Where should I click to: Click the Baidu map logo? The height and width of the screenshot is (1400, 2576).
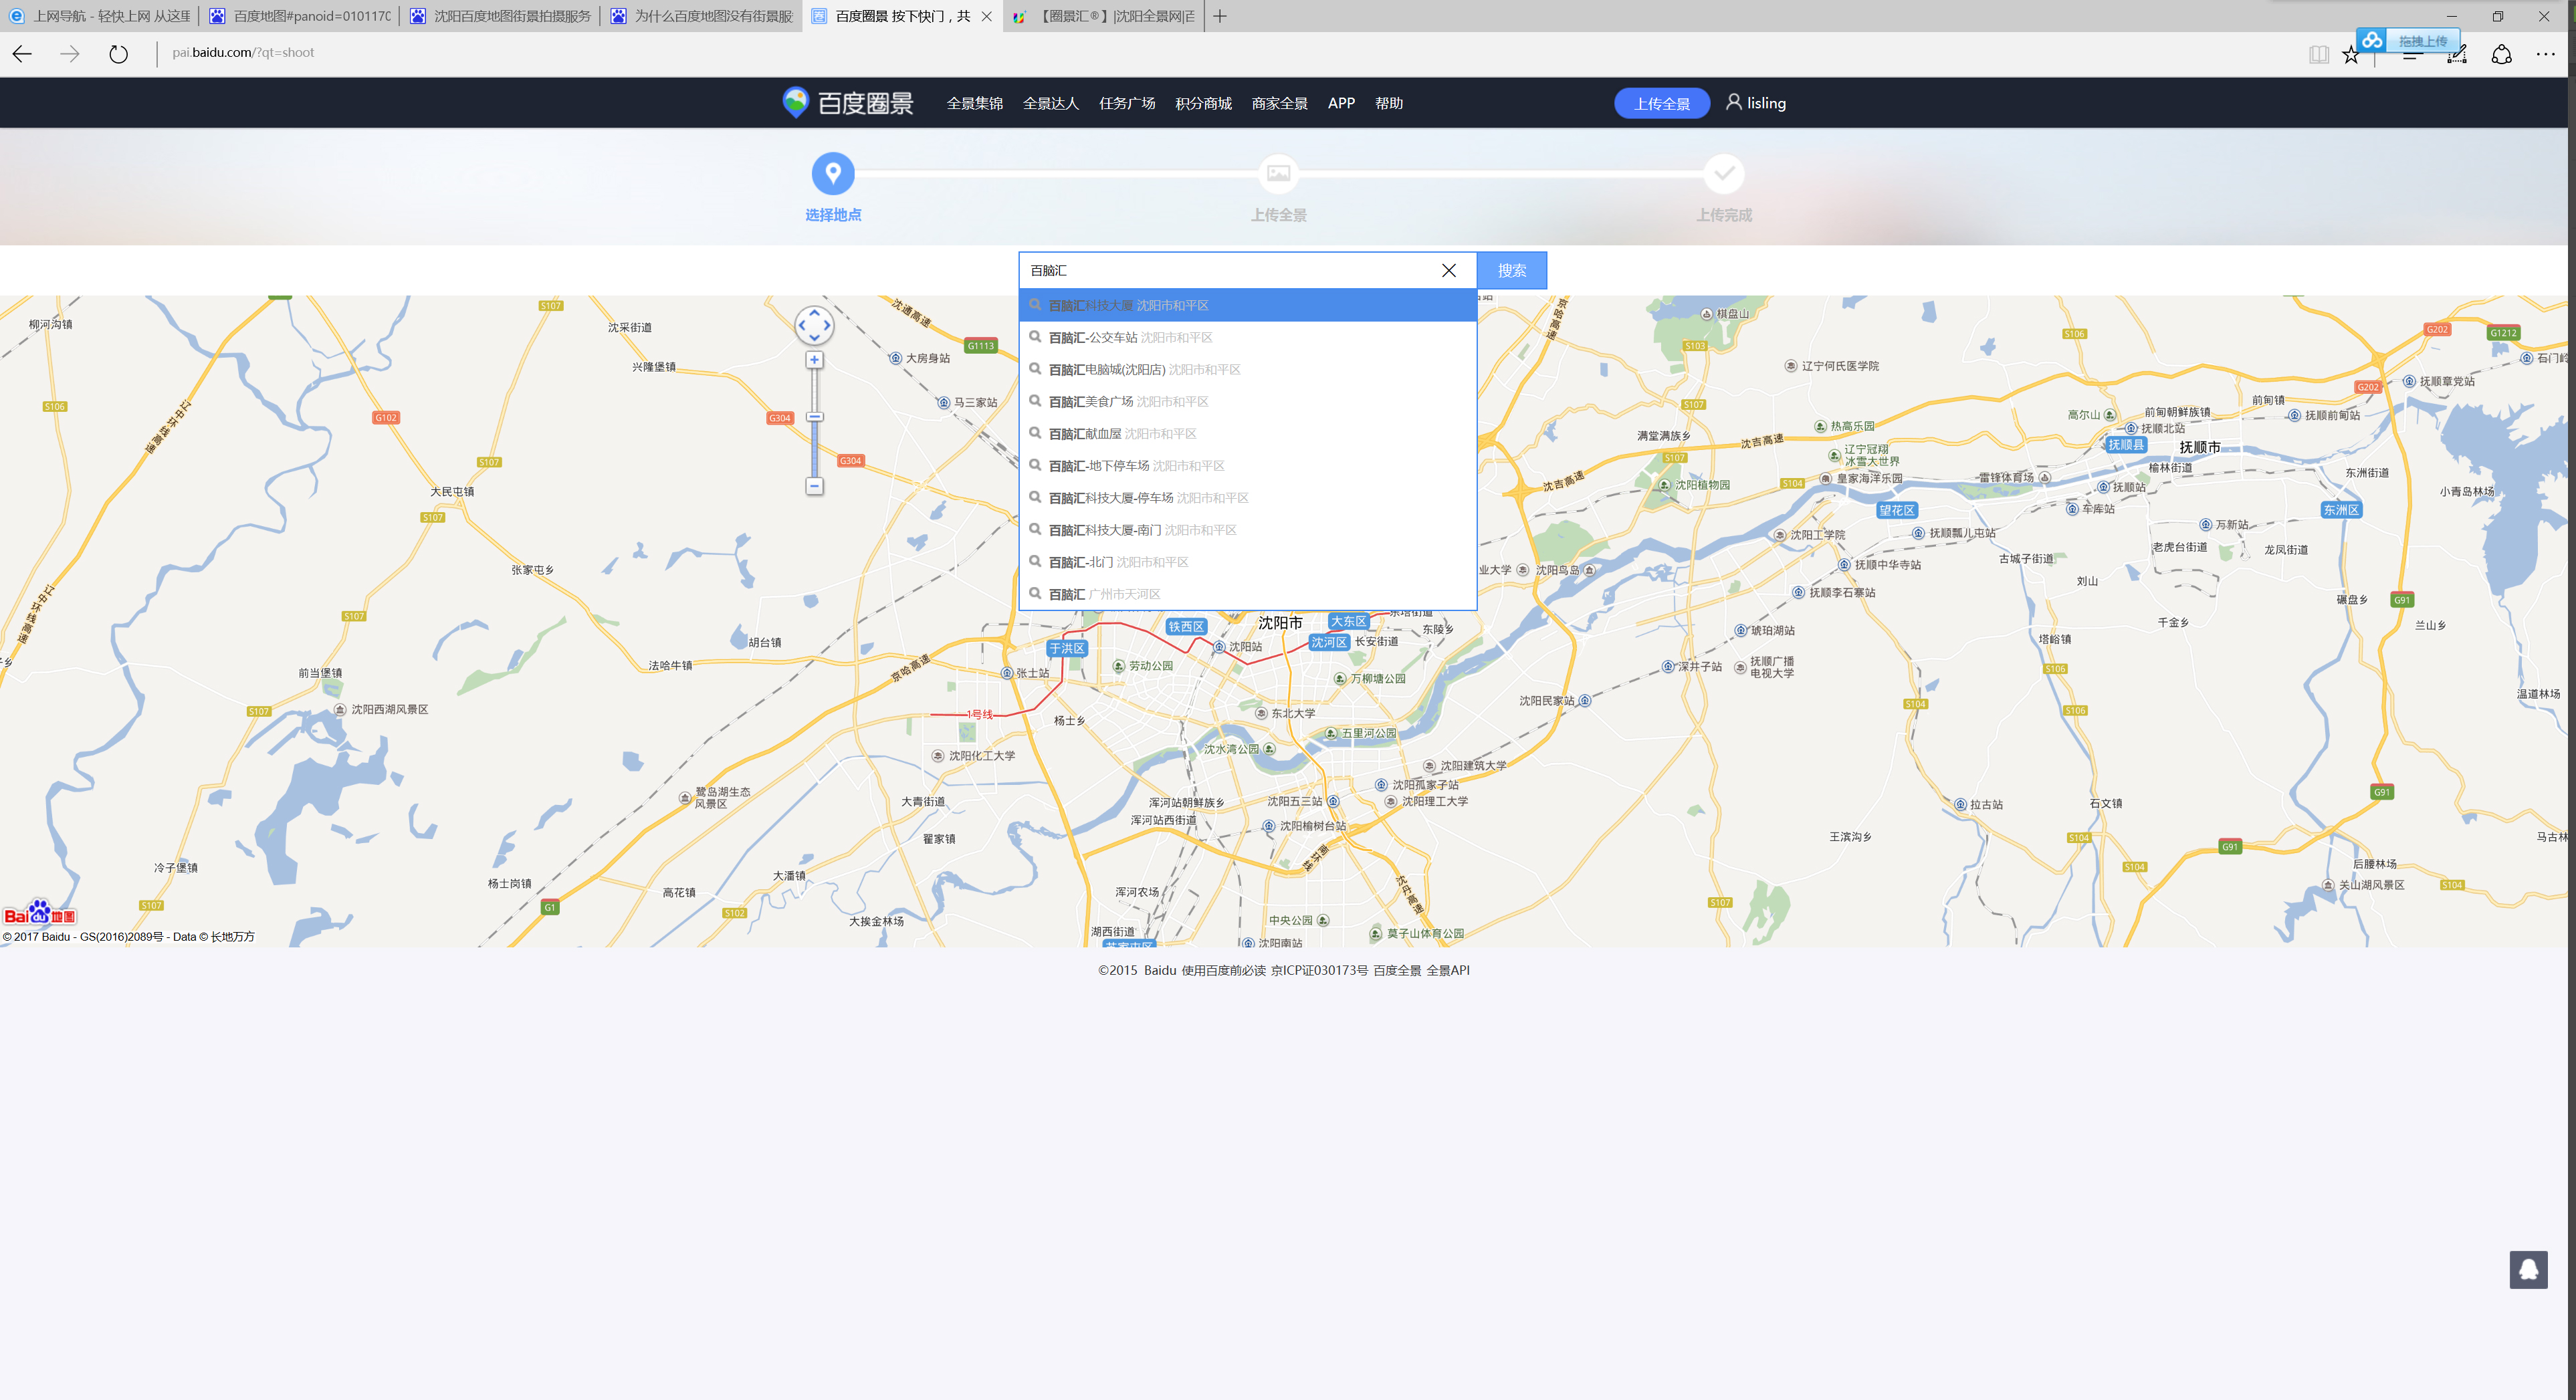(x=40, y=913)
